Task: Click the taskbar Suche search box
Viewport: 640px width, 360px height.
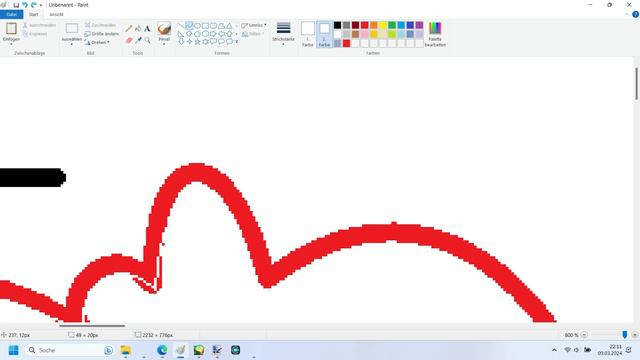Action: [x=70, y=350]
